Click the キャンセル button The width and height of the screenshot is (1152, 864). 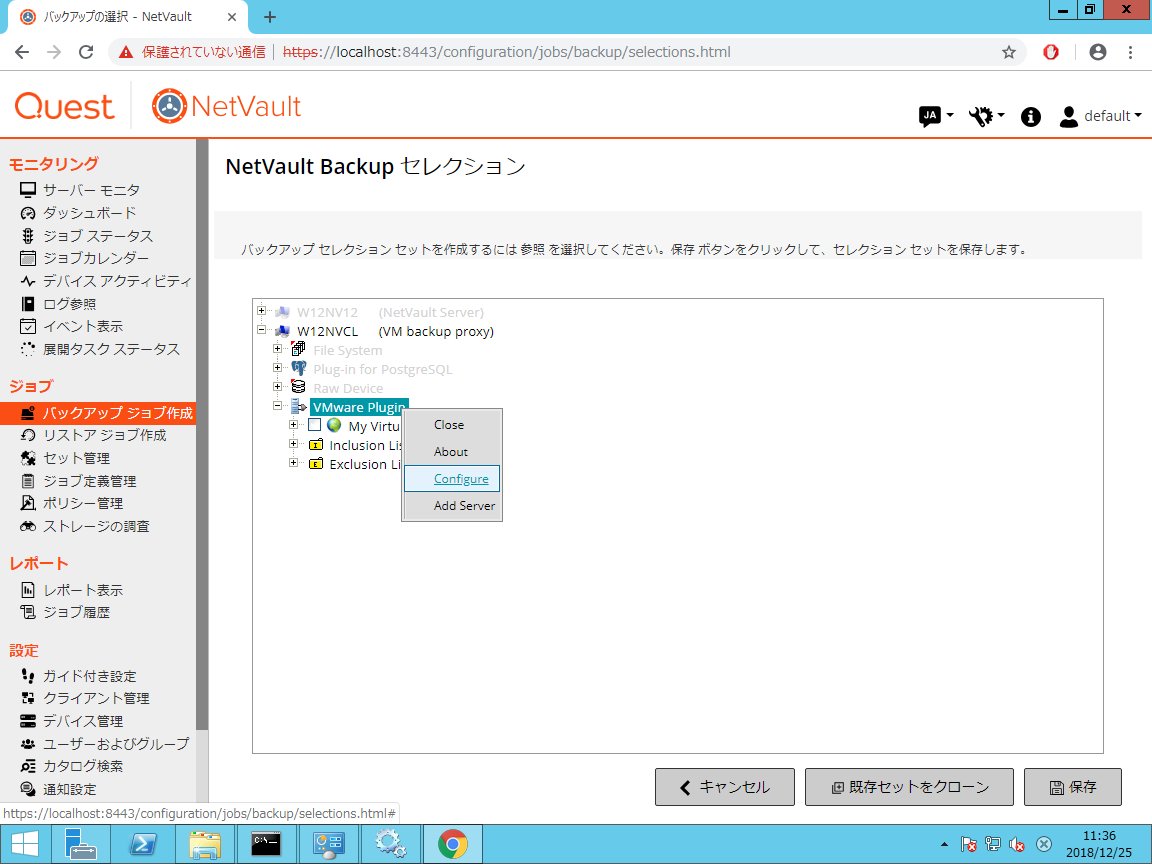pyautogui.click(x=724, y=788)
